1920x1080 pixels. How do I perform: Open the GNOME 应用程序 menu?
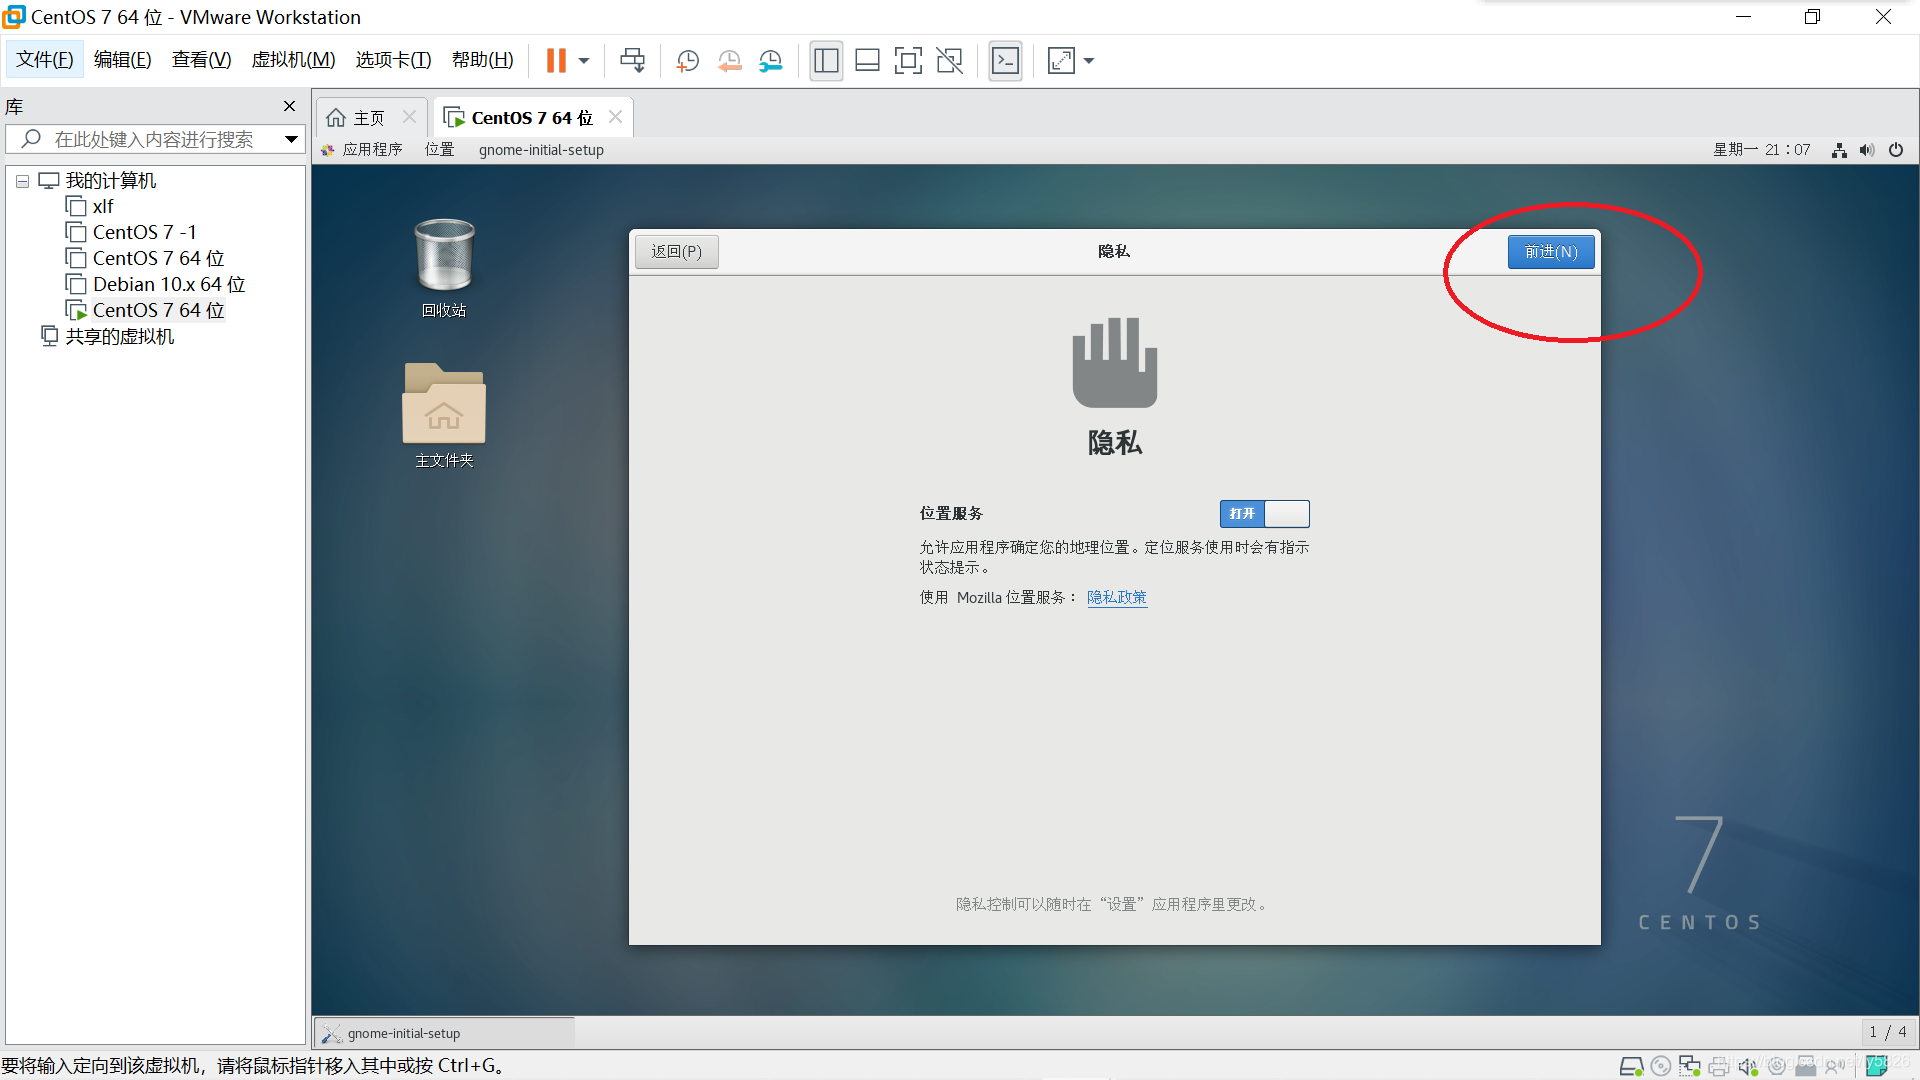click(x=362, y=150)
